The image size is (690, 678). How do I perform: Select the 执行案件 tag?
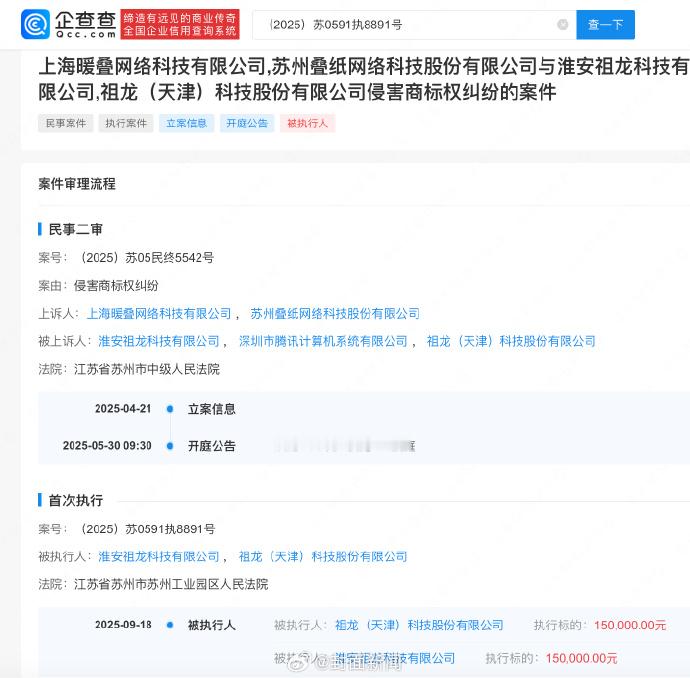coord(126,123)
